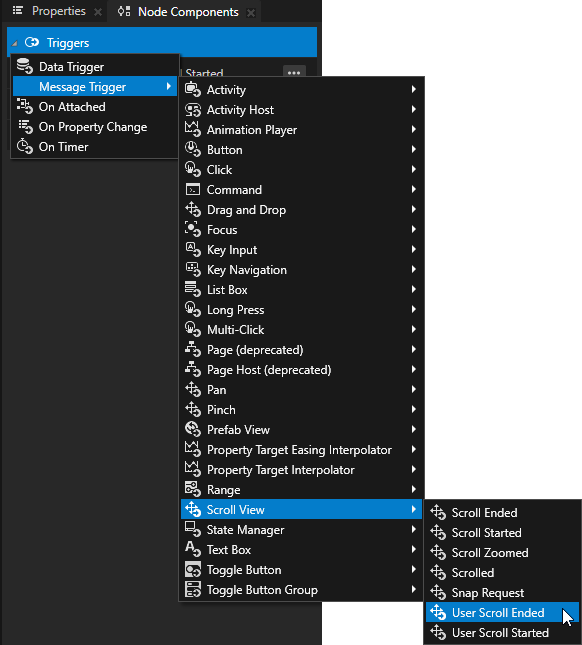Click the On Attached icon
This screenshot has height=645, width=582.
click(25, 107)
